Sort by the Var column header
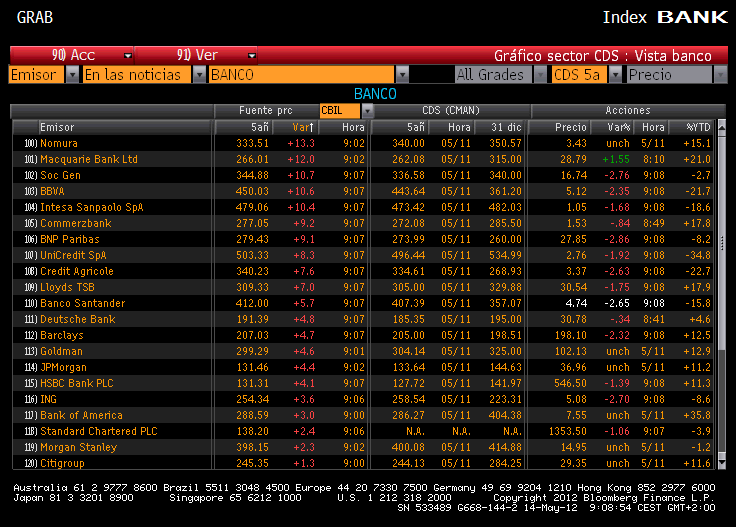The height and width of the screenshot is (527, 736). click(x=296, y=127)
